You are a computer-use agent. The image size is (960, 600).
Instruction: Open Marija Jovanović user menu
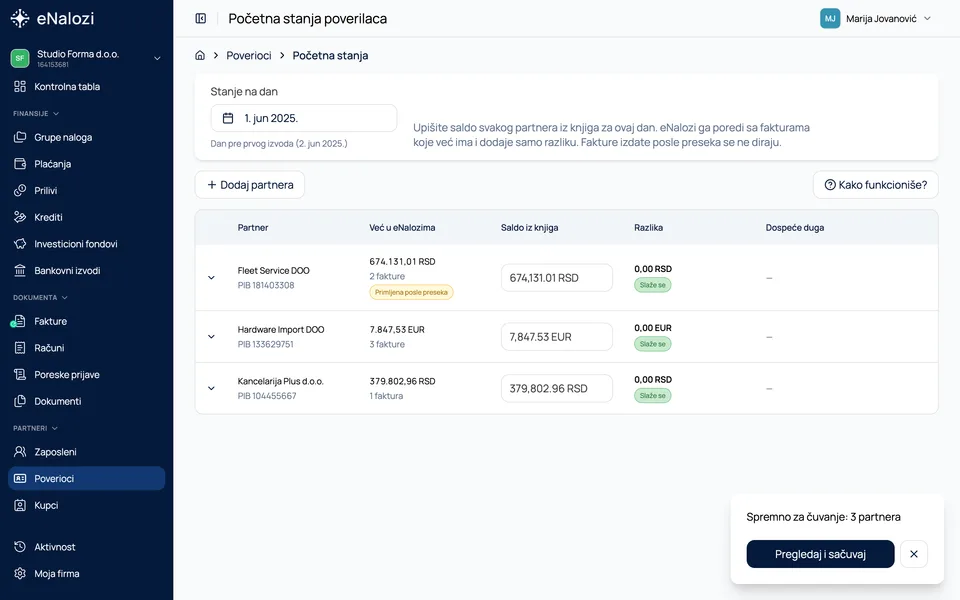[x=876, y=18]
